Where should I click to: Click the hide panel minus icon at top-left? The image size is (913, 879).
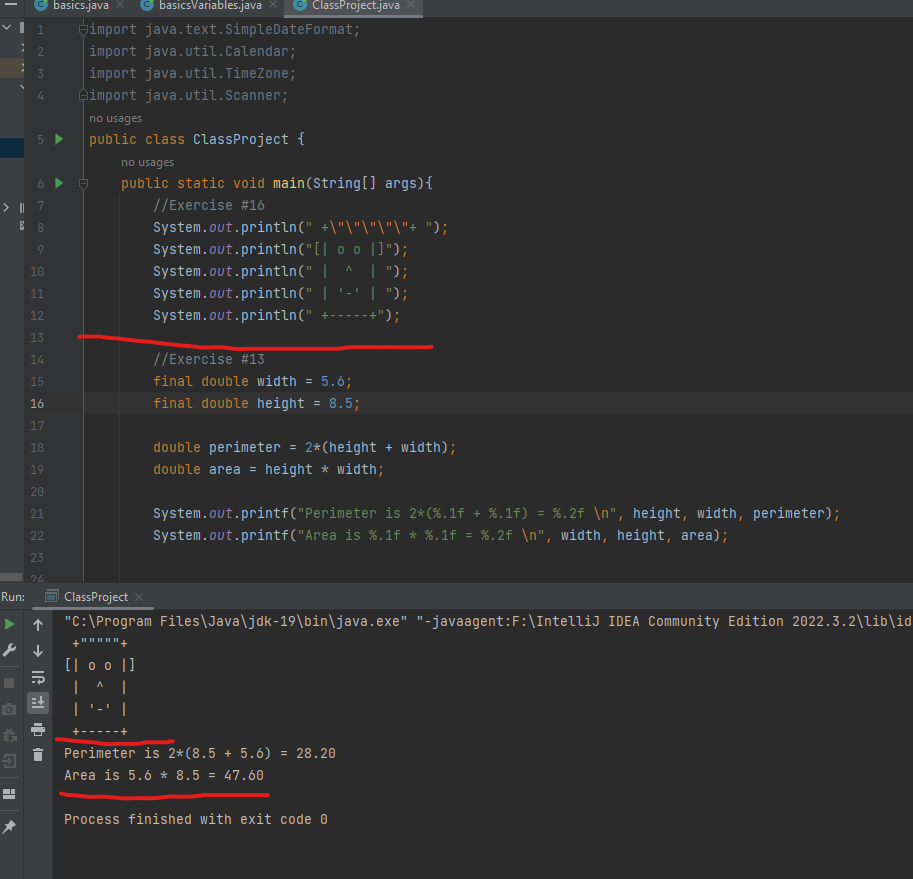(x=10, y=4)
